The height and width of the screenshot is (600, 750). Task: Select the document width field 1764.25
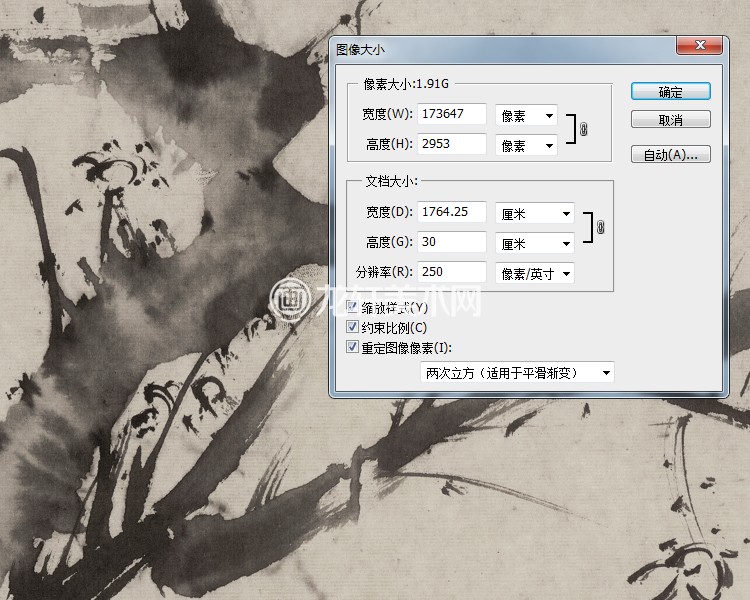click(x=452, y=212)
